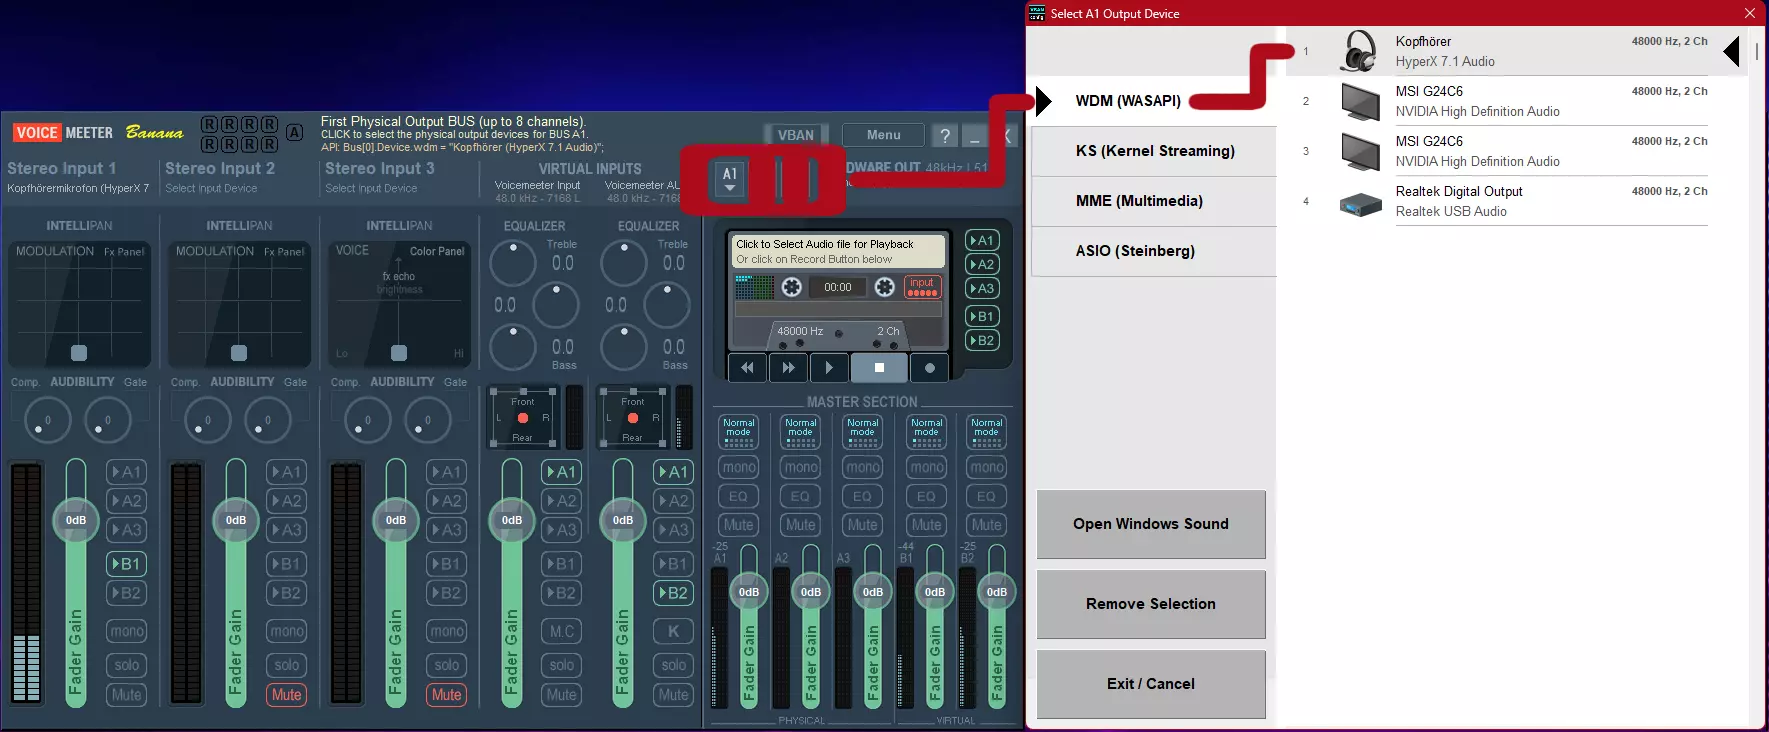Toggle M.C button on Voicemeeter Input strip
The height and width of the screenshot is (732, 1769).
[x=562, y=631]
